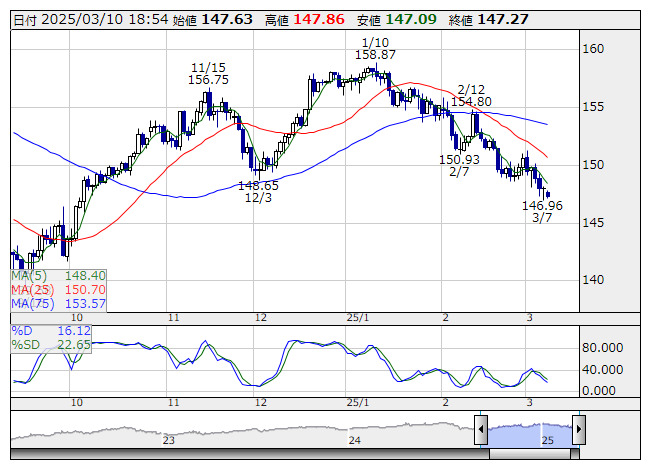Image resolution: width=653 pixels, height=470 pixels.
Task: Click the latest candlestick near 147
Action: [548, 194]
